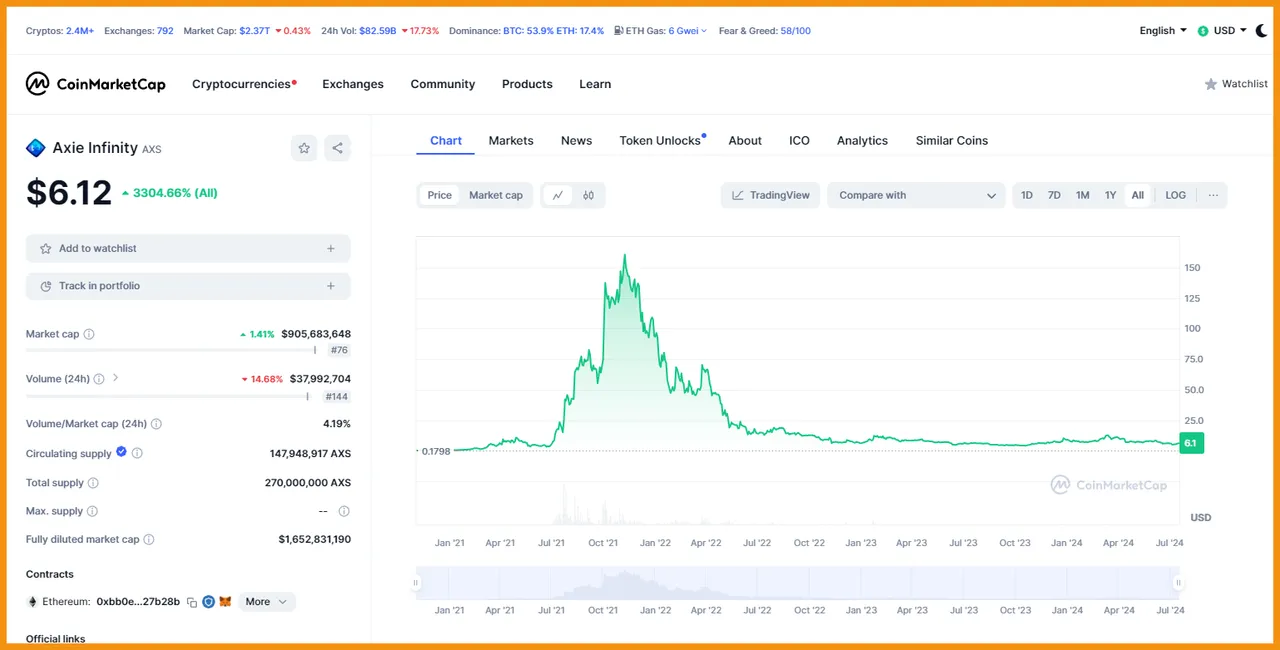Click Circulating supply verified badge
Screen dimensions: 1280x650
point(122,452)
